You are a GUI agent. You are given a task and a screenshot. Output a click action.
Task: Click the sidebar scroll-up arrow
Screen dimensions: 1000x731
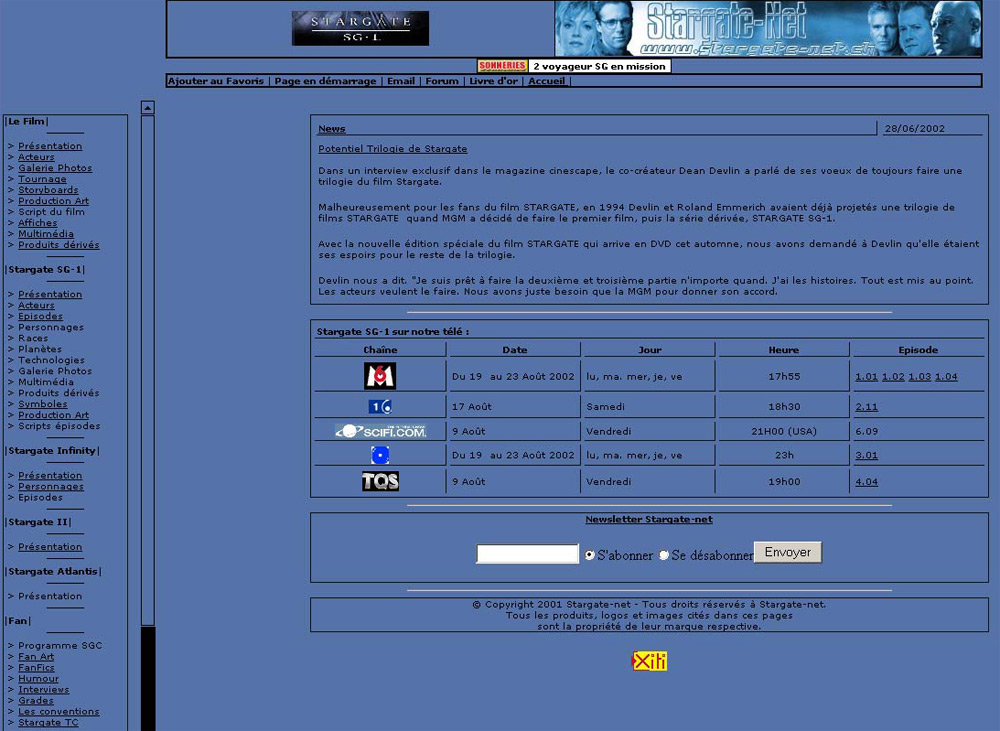click(x=147, y=107)
